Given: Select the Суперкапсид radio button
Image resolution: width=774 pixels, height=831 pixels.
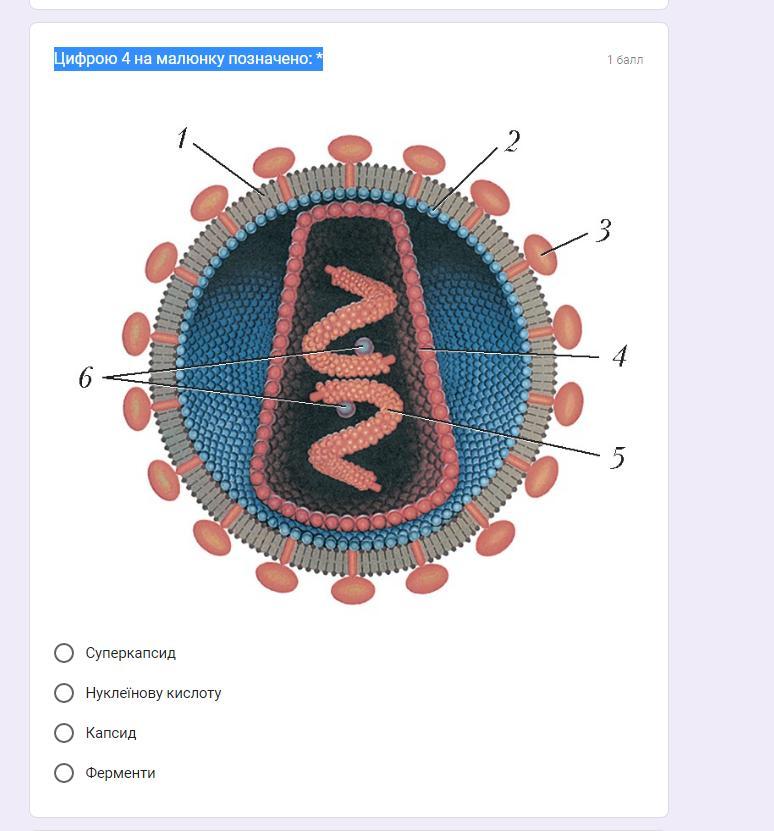Looking at the screenshot, I should tap(64, 653).
